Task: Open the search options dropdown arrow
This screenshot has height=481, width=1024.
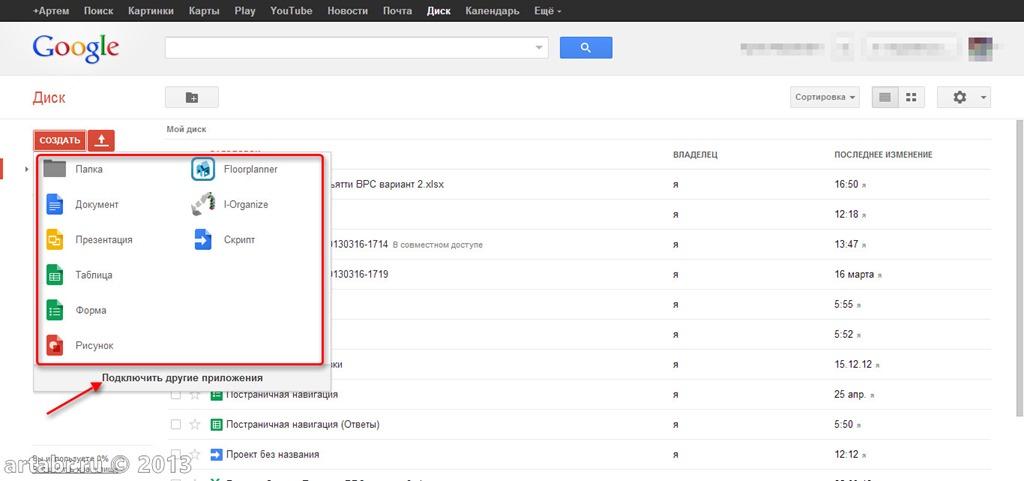Action: coord(539,48)
